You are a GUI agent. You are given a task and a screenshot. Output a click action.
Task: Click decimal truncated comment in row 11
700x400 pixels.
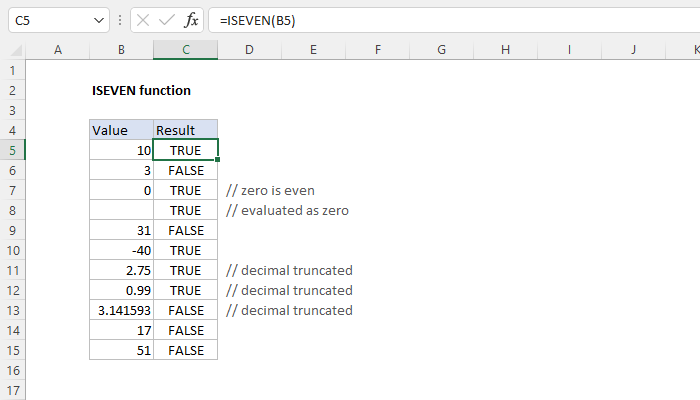289,271
